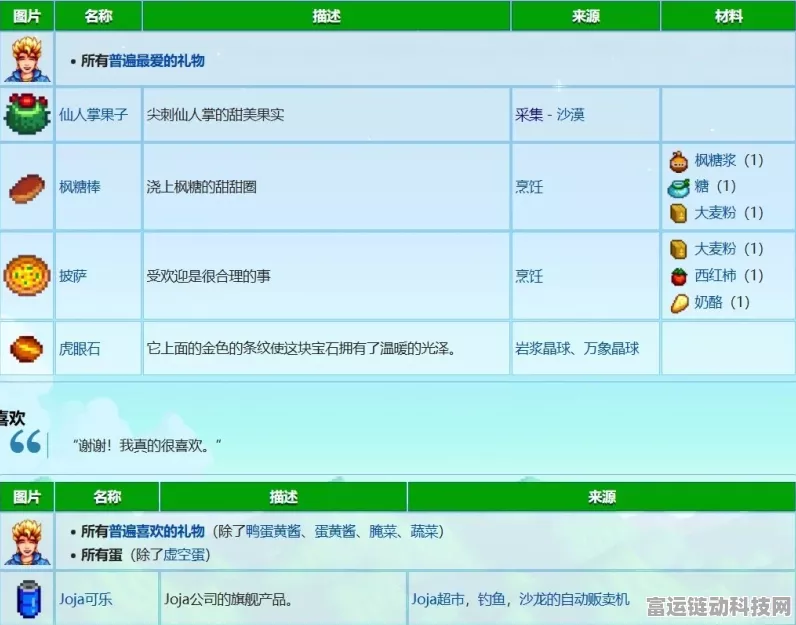The image size is (796, 625).
Task: Click description text Joja公司的旗舰产品。
Action: click(x=228, y=600)
